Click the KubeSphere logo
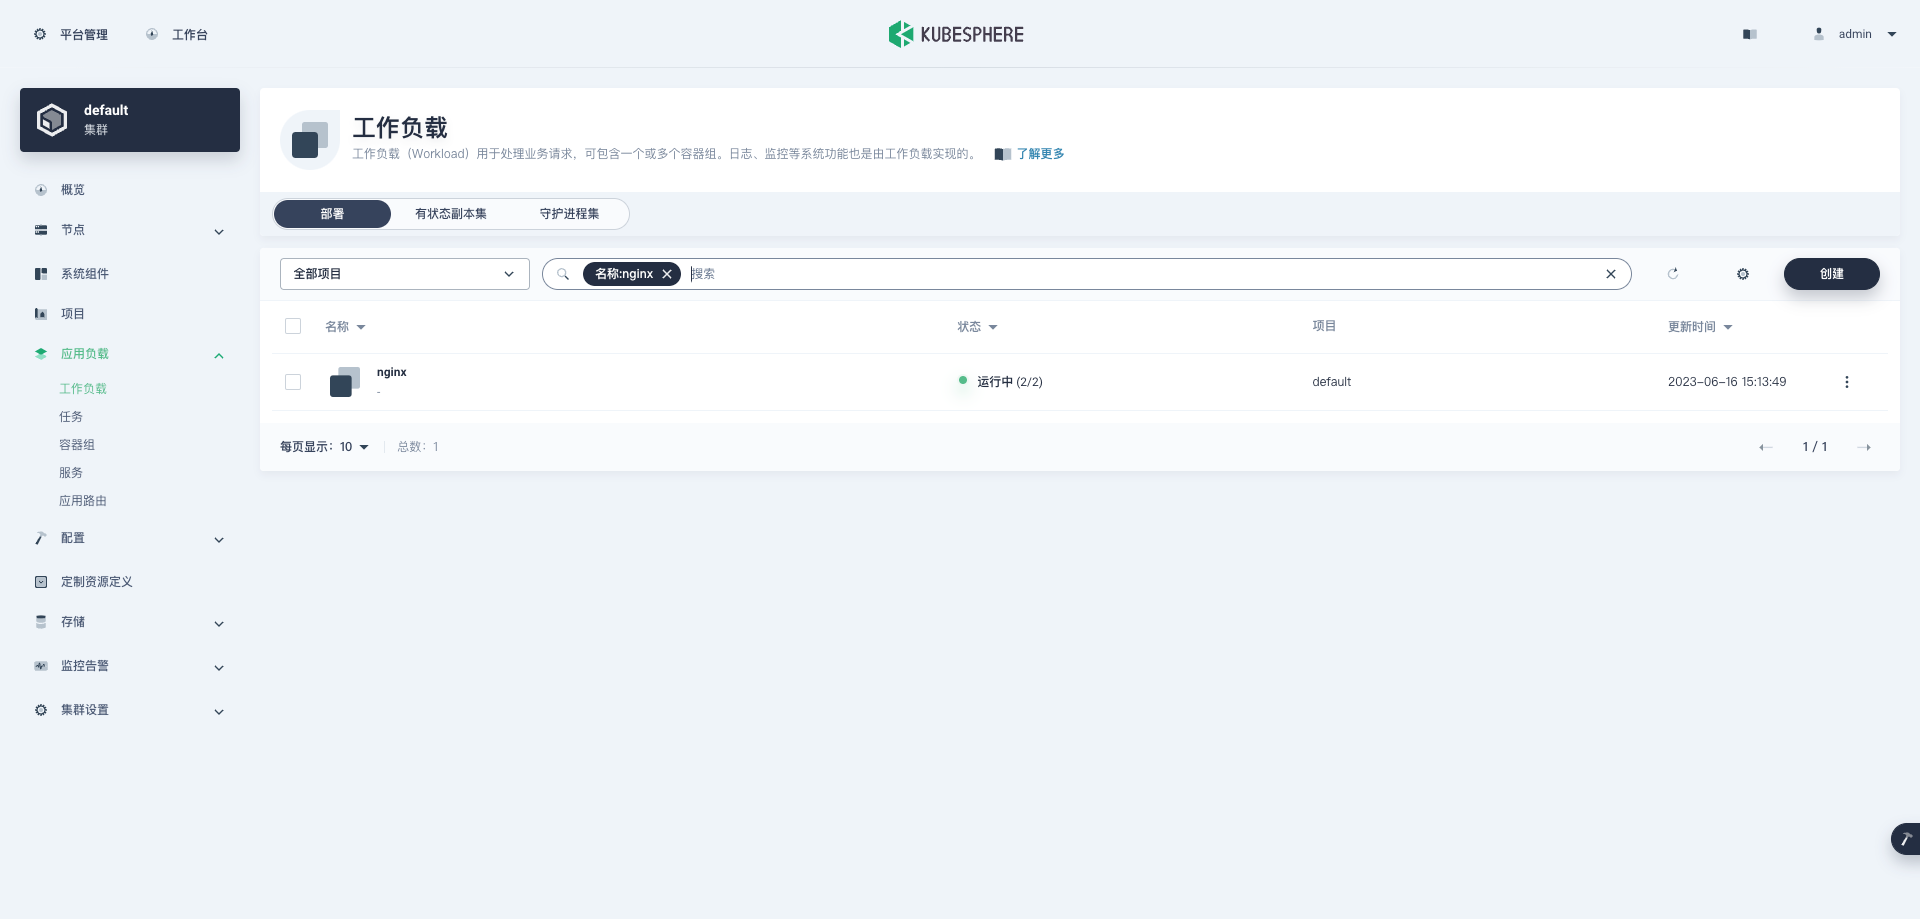The width and height of the screenshot is (1920, 919). [x=956, y=34]
